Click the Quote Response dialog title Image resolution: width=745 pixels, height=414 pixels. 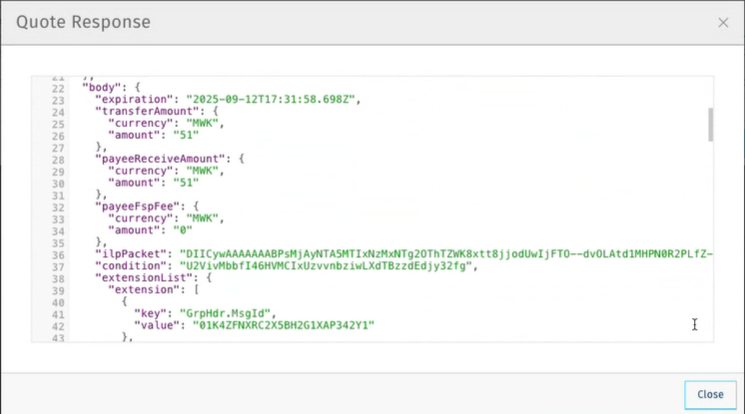tap(83, 22)
